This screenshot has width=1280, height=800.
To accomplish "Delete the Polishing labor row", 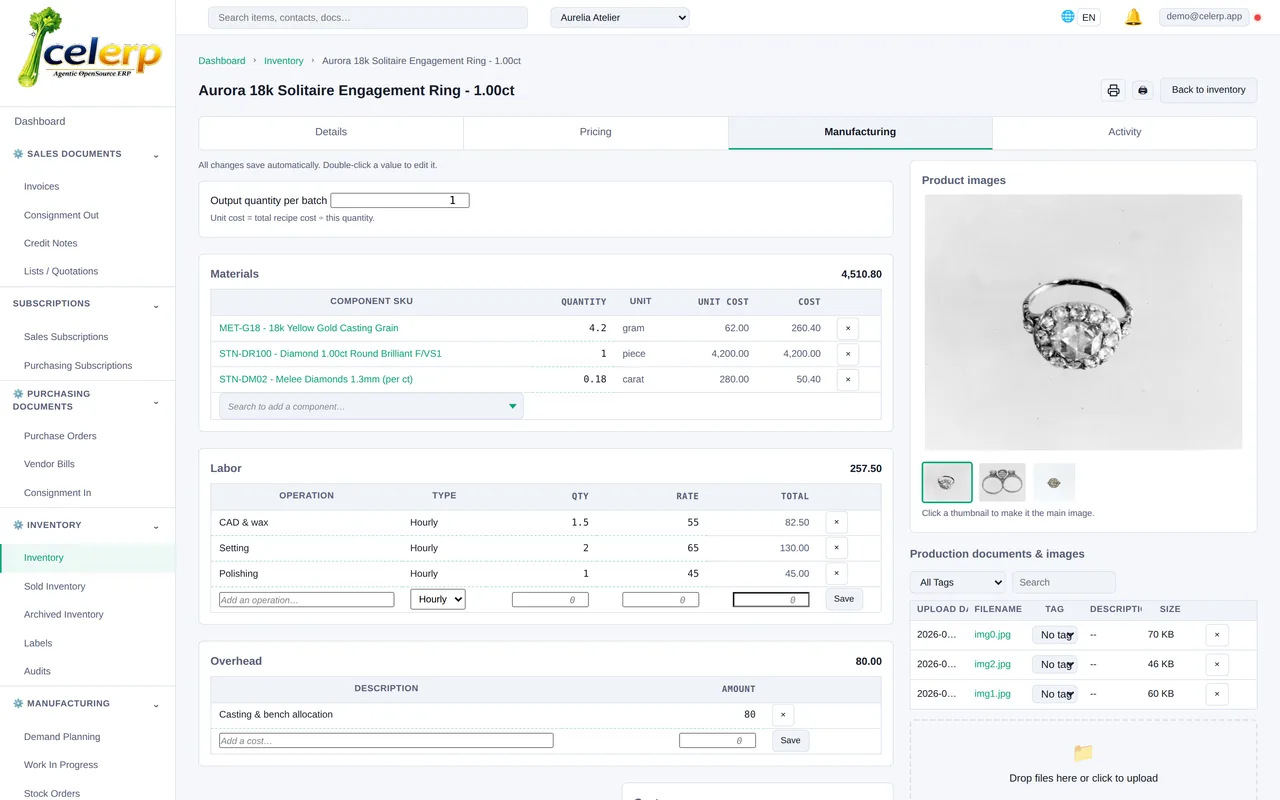I will [x=837, y=574].
